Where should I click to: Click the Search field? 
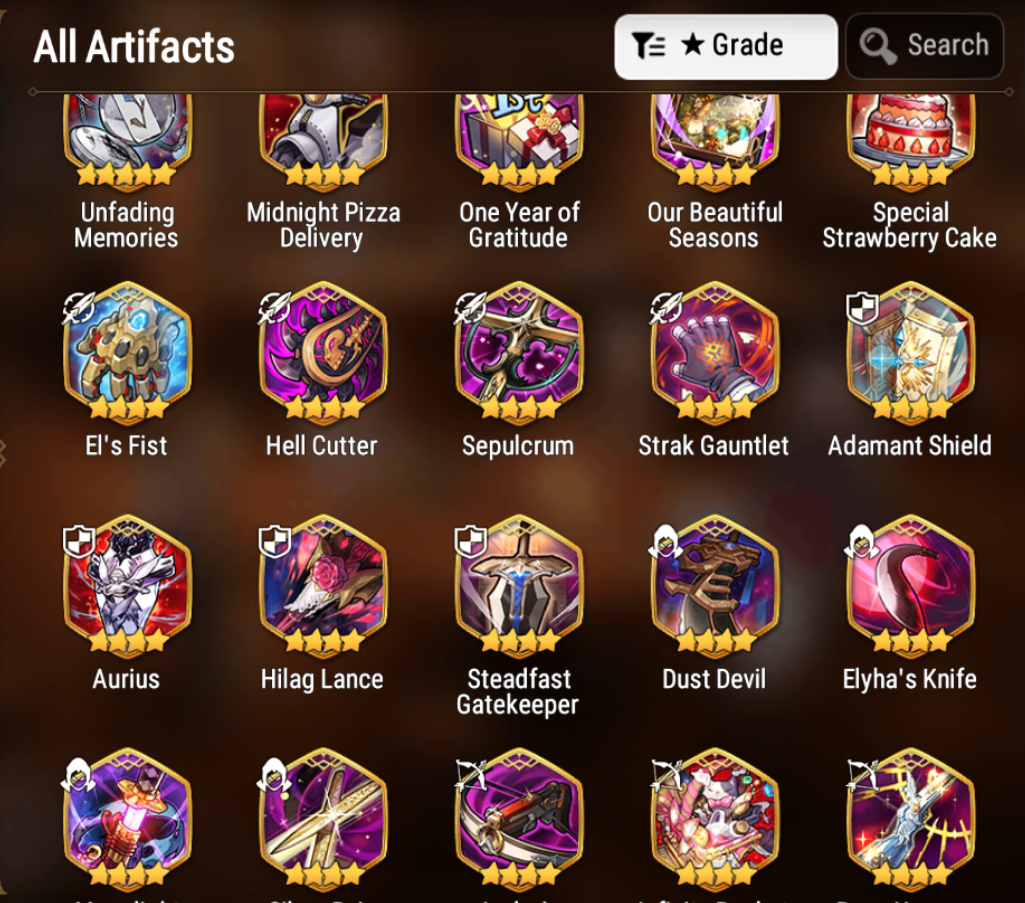tap(924, 46)
